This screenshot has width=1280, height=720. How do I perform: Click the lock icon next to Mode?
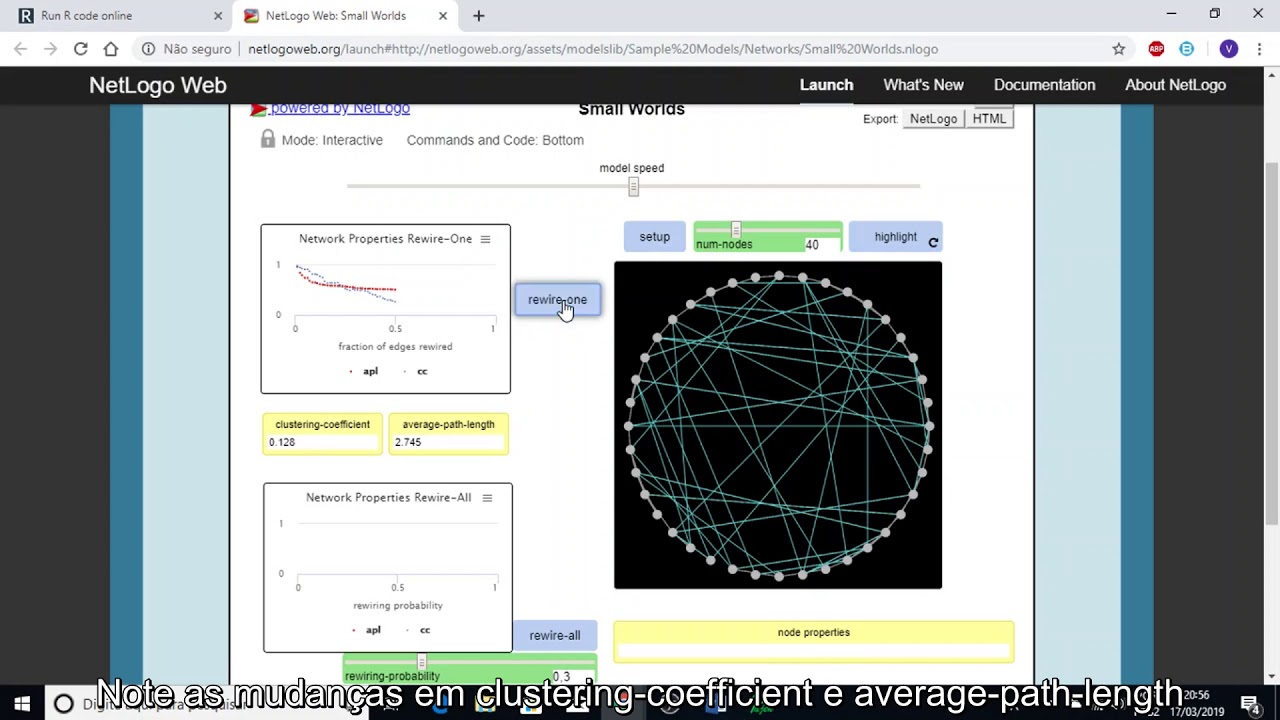[267, 139]
